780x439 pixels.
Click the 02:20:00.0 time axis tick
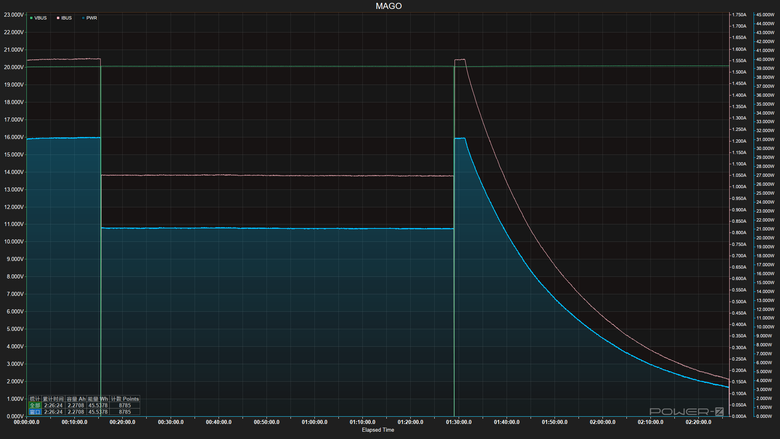point(698,422)
